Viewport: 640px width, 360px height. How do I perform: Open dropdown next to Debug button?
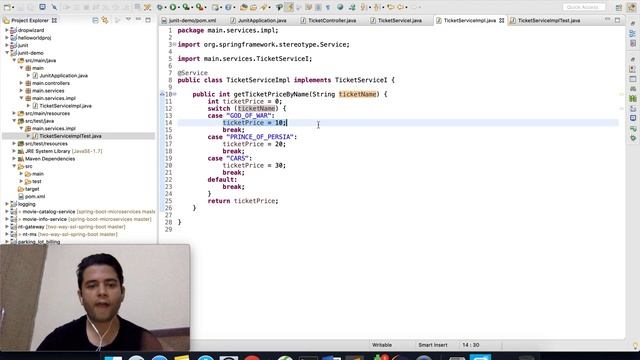pos(166,7)
